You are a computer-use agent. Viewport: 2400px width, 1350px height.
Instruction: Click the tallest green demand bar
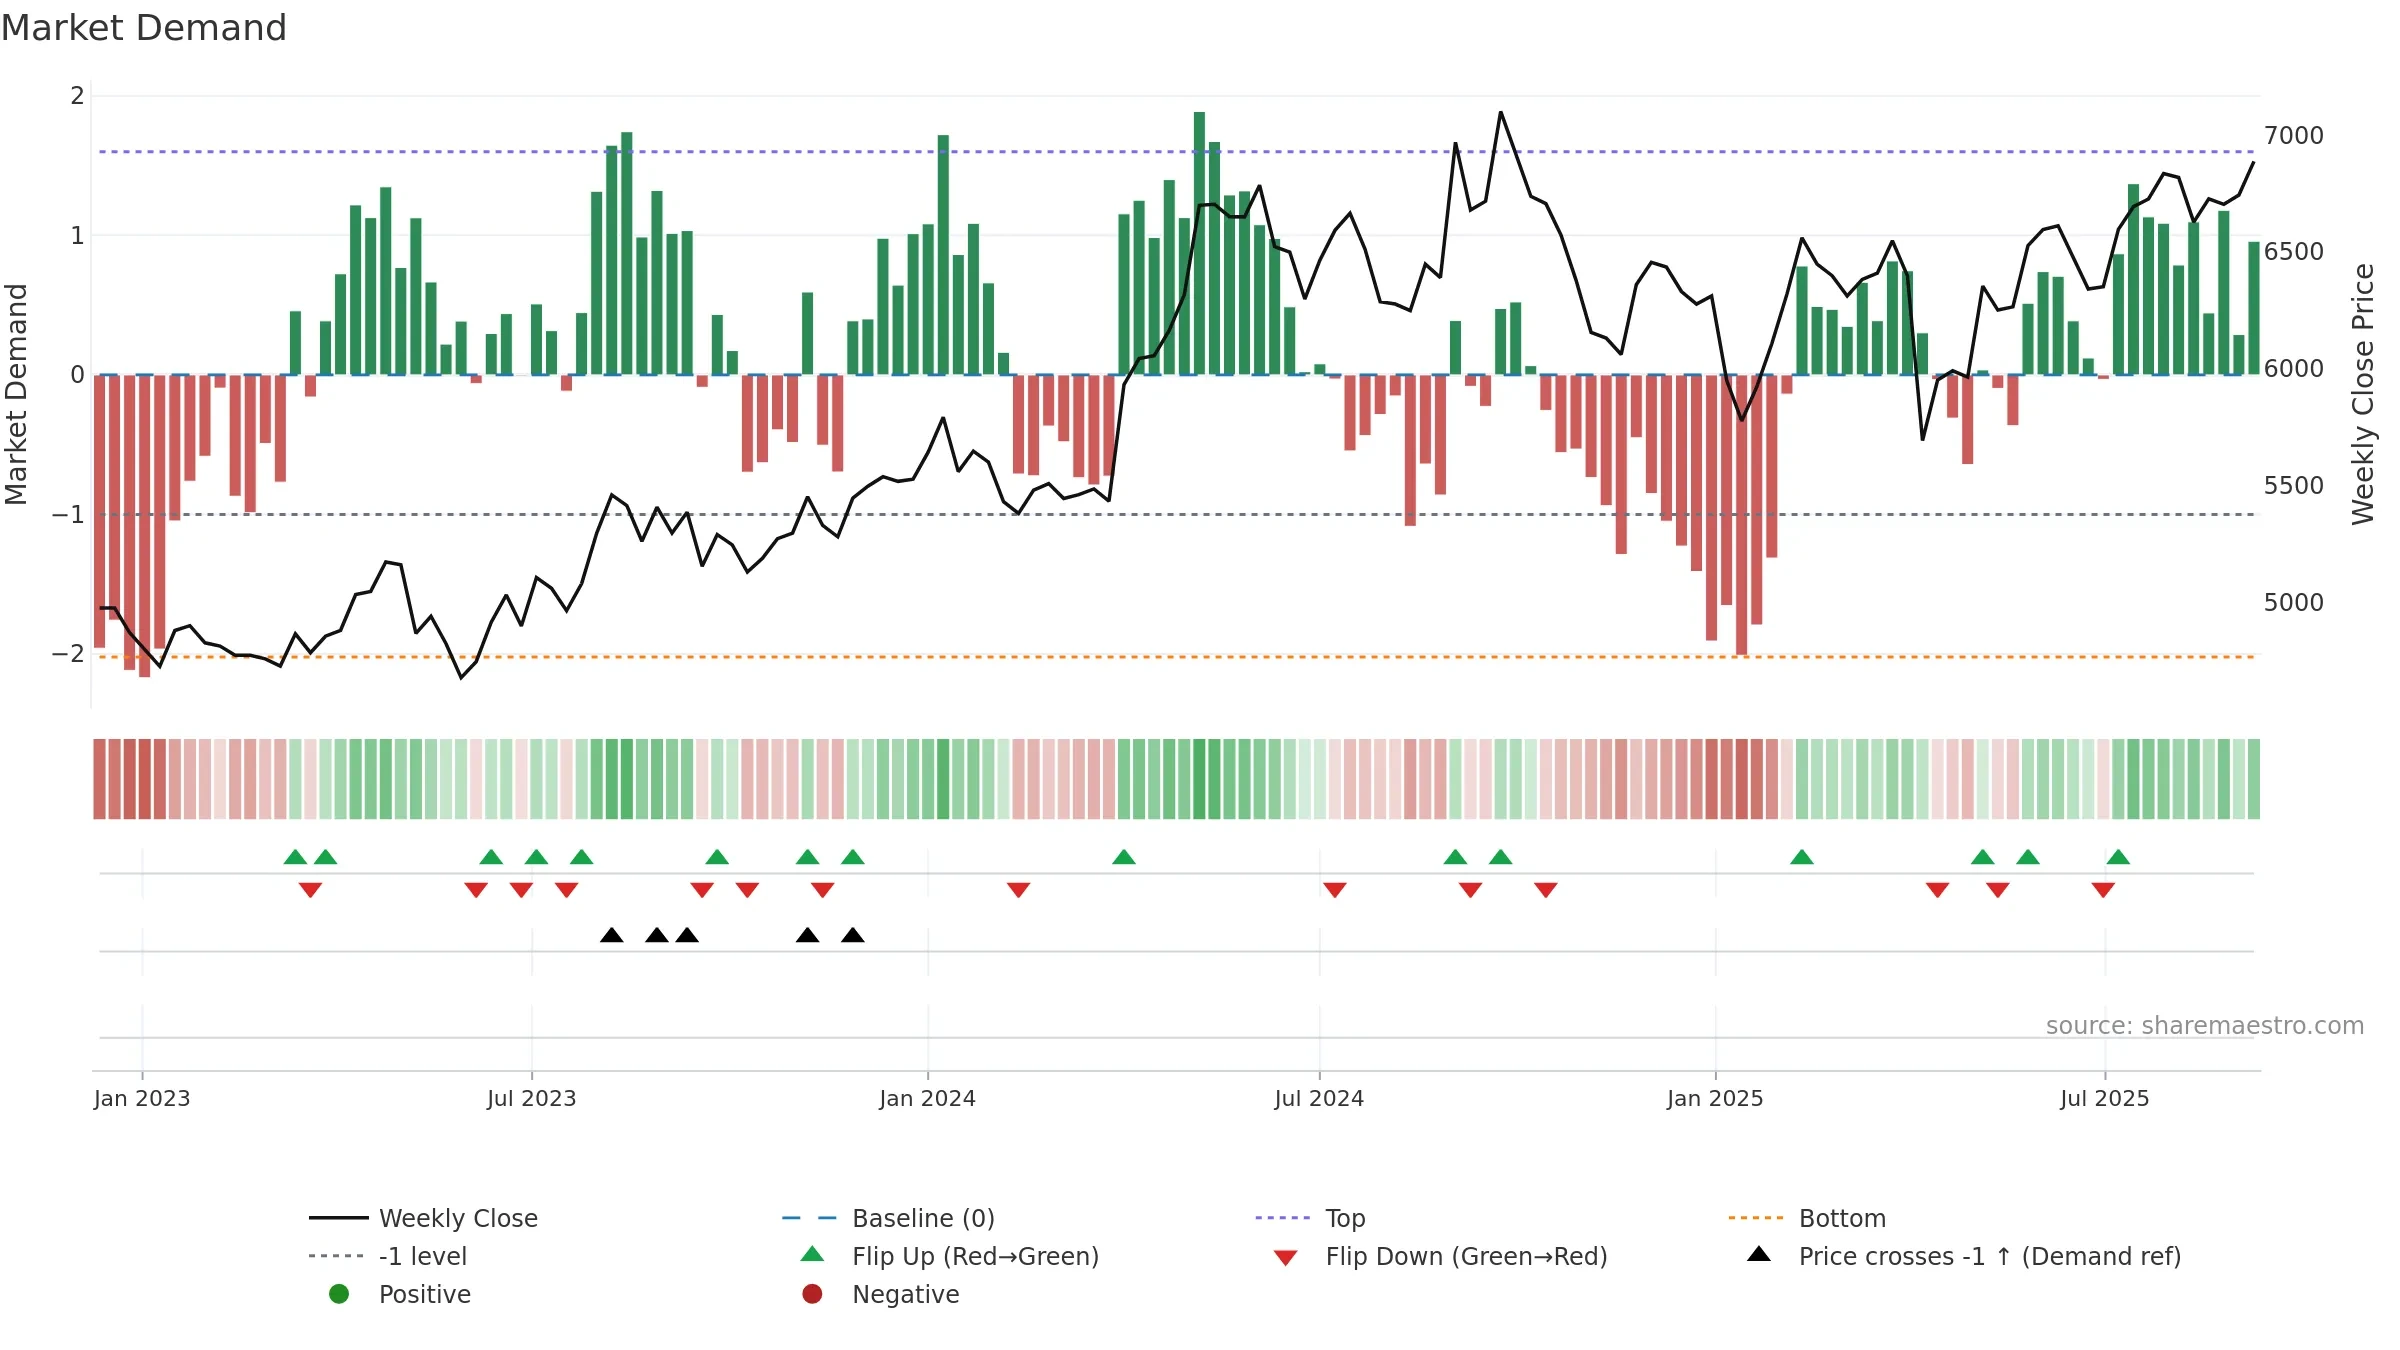pos(1199,243)
